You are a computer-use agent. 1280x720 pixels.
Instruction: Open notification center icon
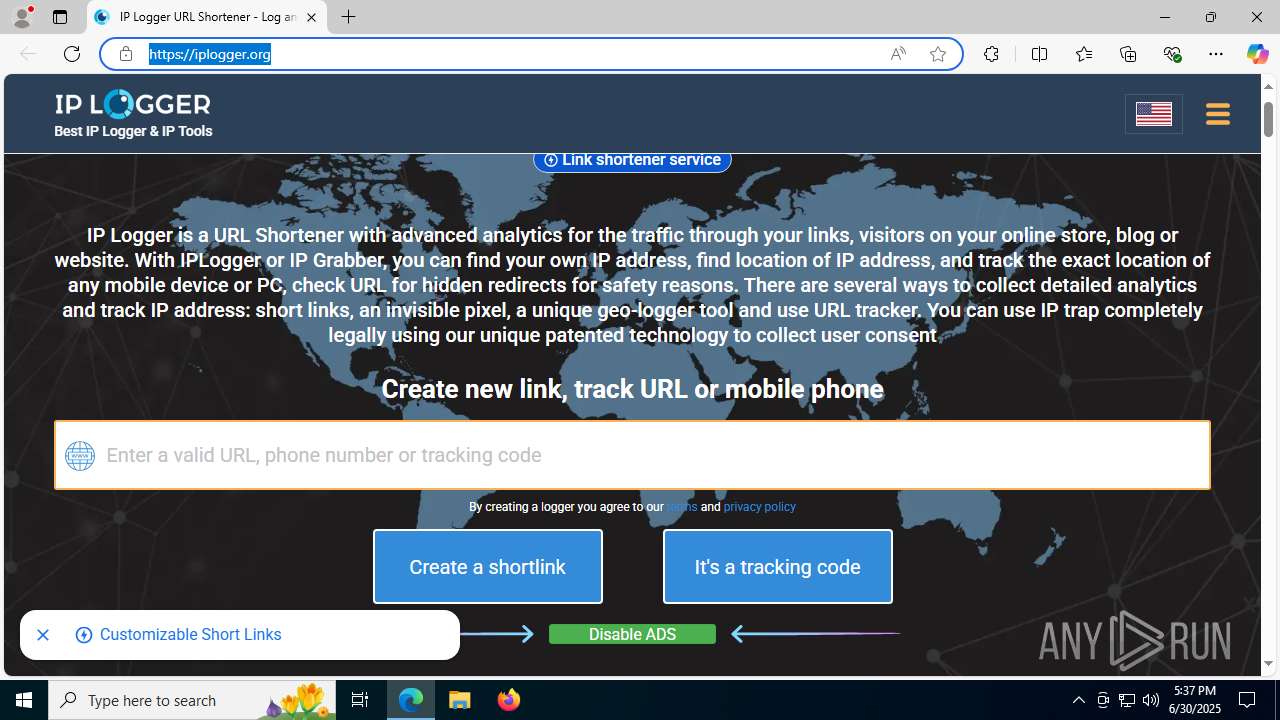[1248, 700]
